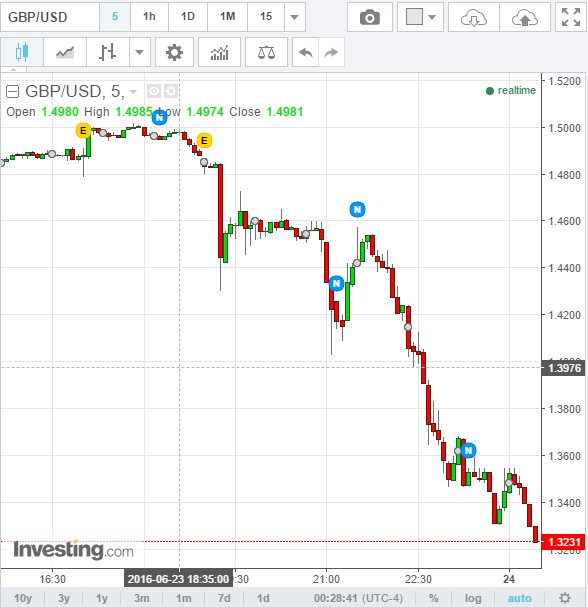Image resolution: width=588 pixels, height=607 pixels.
Task: Open axis settings gear at bottom right
Action: click(x=565, y=598)
